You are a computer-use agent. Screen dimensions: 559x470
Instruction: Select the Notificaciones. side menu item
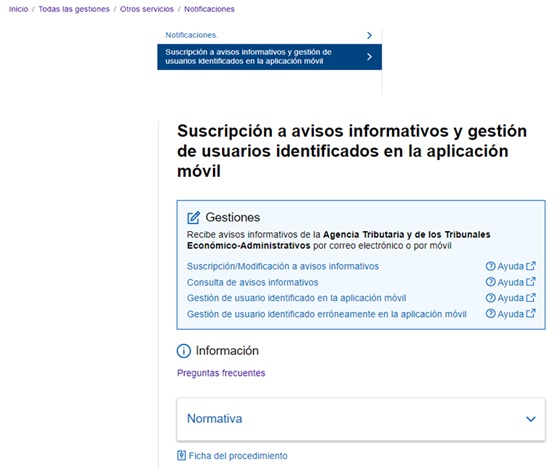coord(269,35)
